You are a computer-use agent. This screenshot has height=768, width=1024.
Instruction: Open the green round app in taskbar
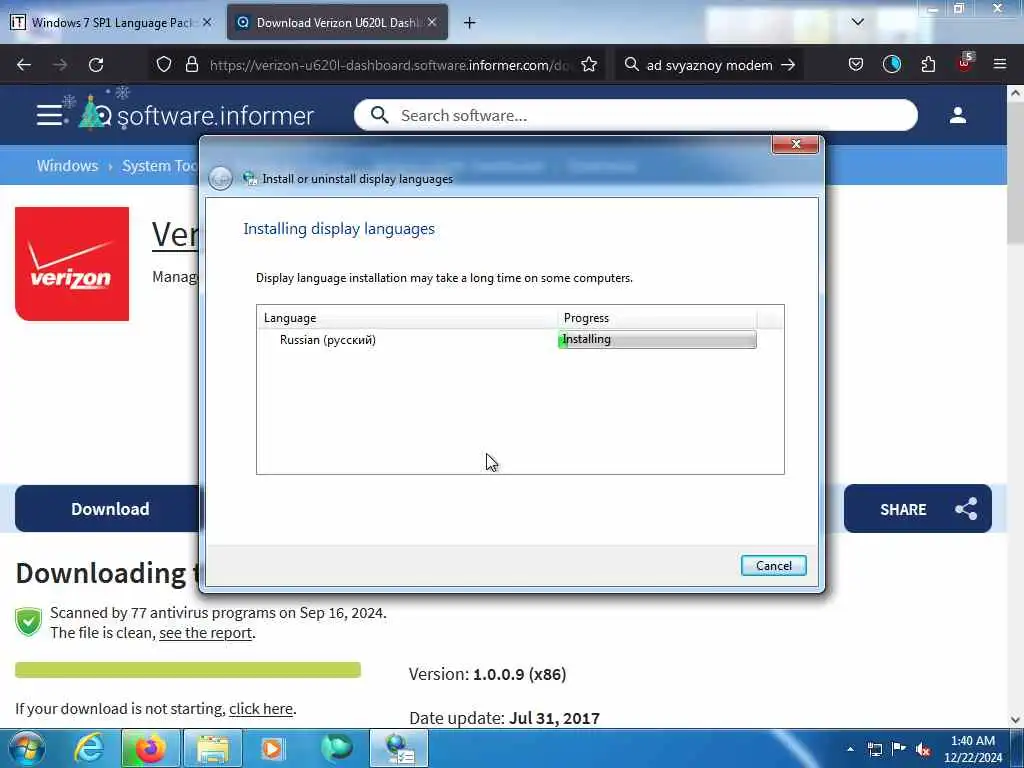point(336,748)
